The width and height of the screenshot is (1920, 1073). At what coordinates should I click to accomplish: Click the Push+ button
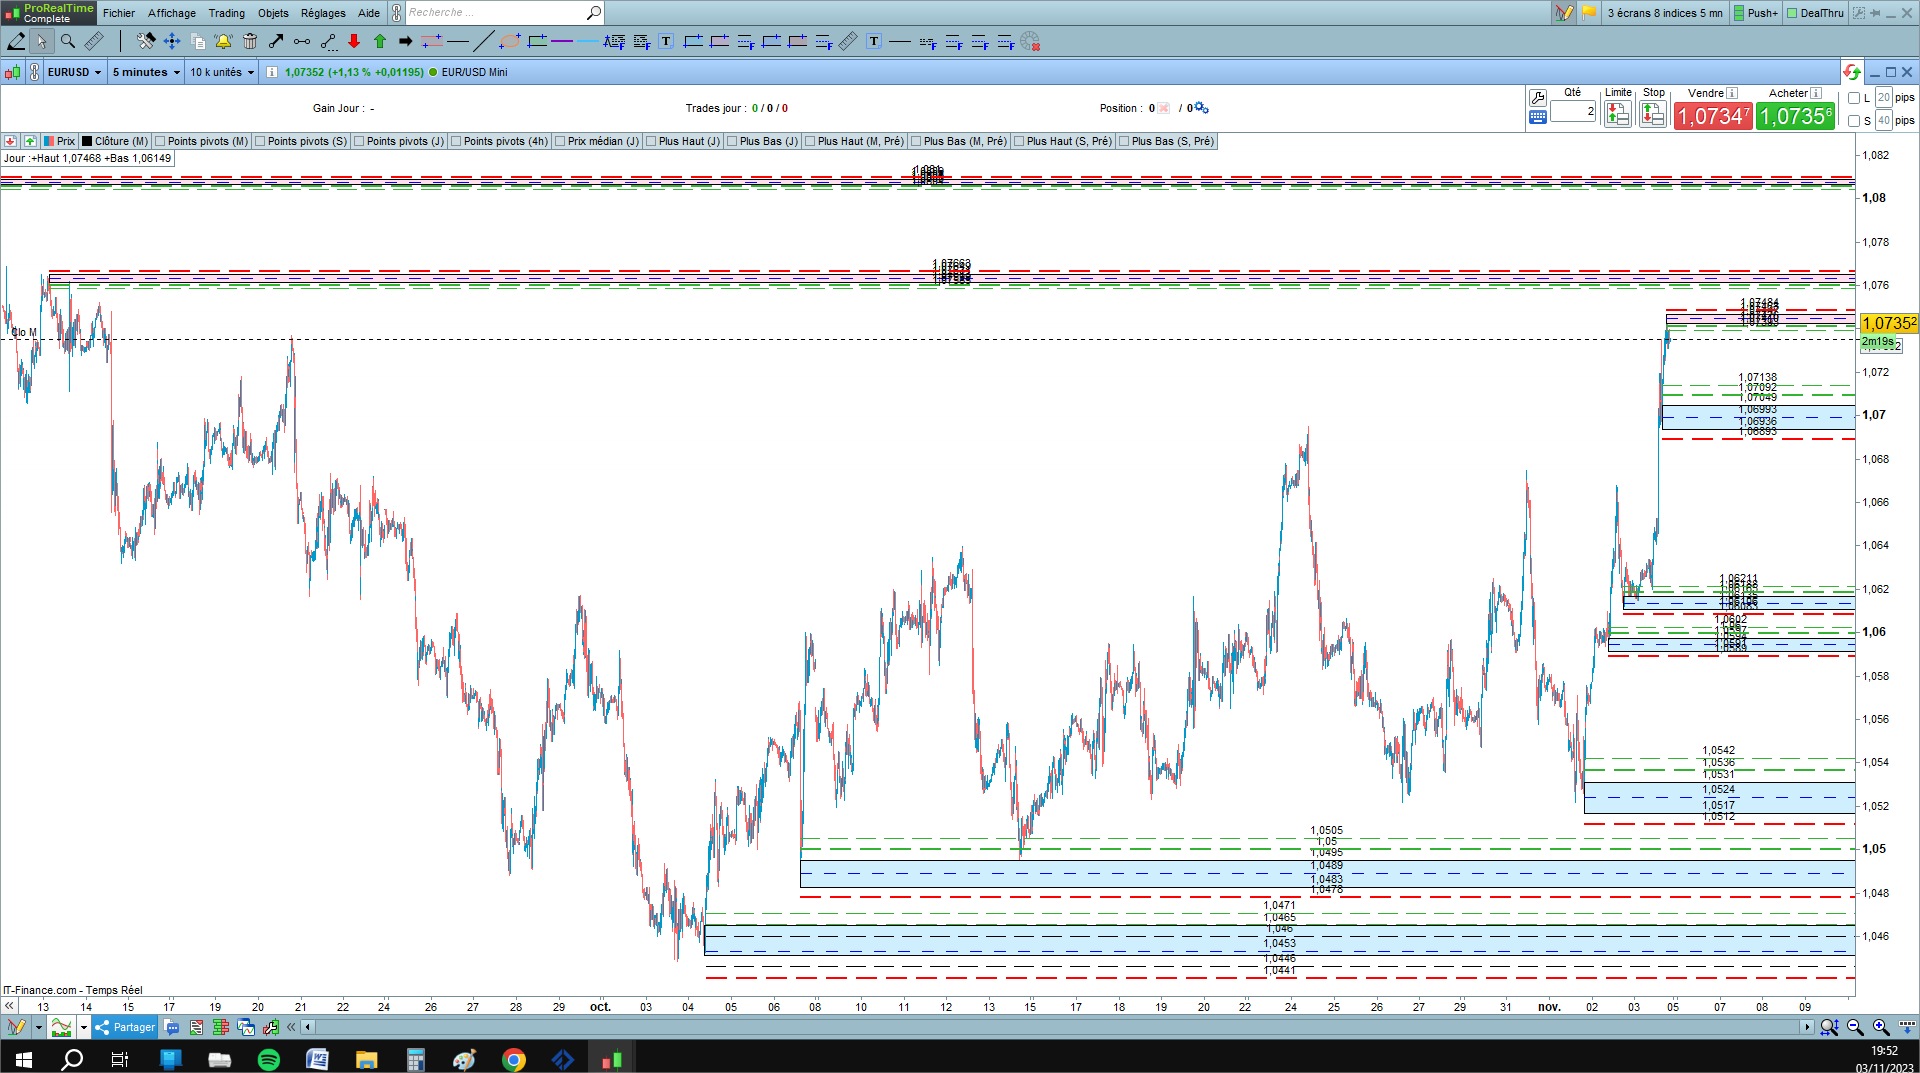point(1756,13)
